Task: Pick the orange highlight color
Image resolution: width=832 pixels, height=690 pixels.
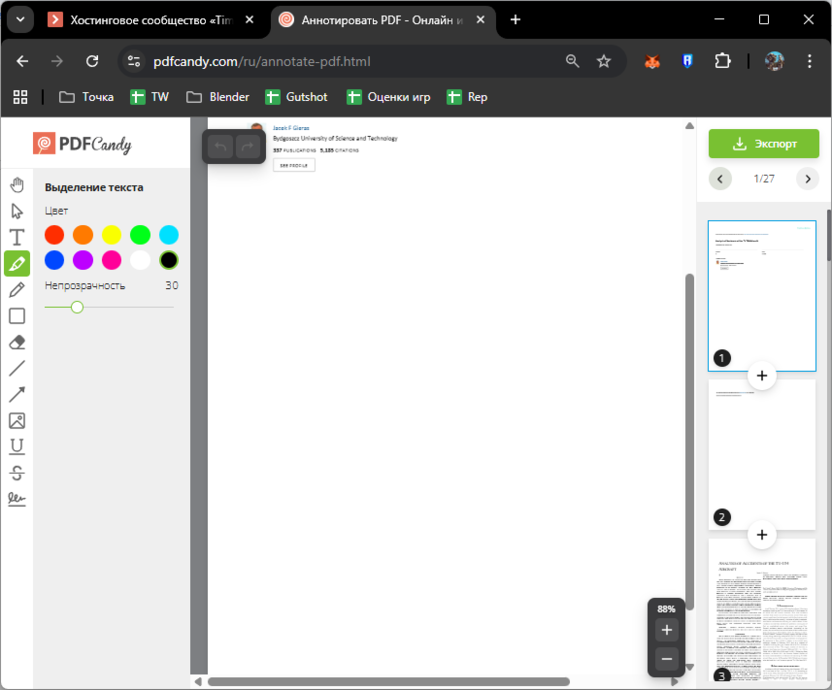Action: coord(83,235)
